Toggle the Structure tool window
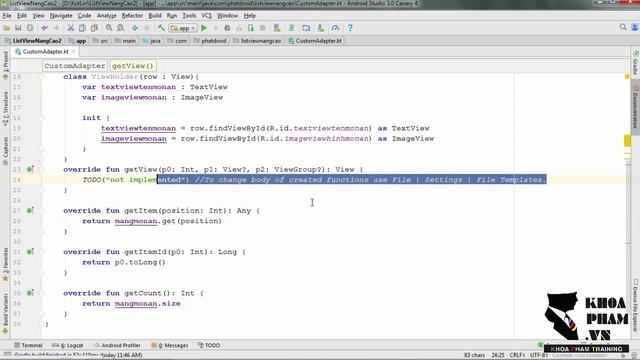This screenshot has width=640, height=360. point(5,109)
